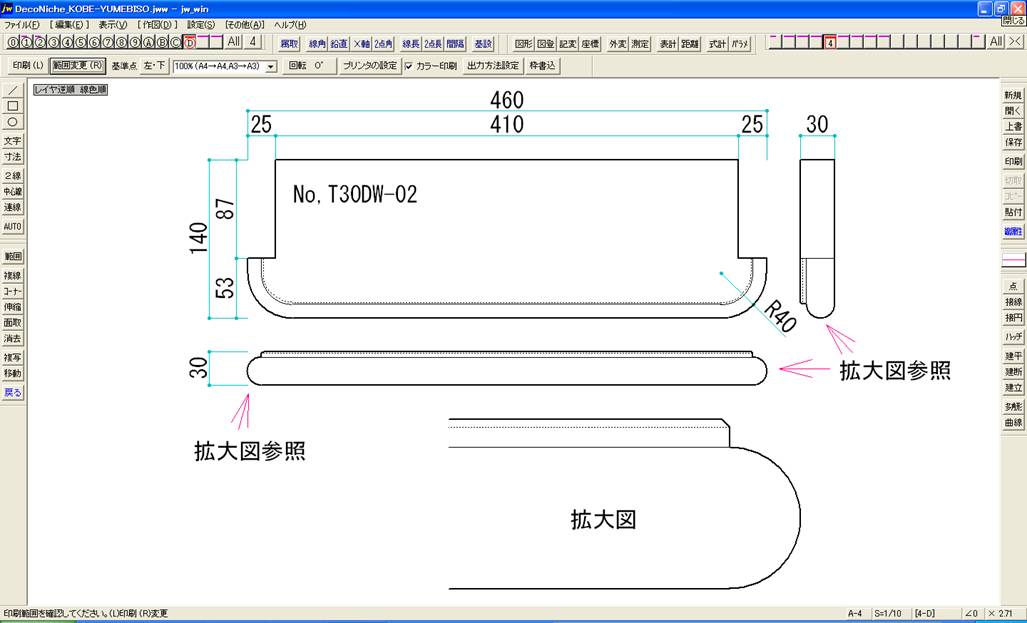Viewport: 1027px width, 623px height.
Task: Open the 表示(V) menu
Action: (x=113, y=25)
